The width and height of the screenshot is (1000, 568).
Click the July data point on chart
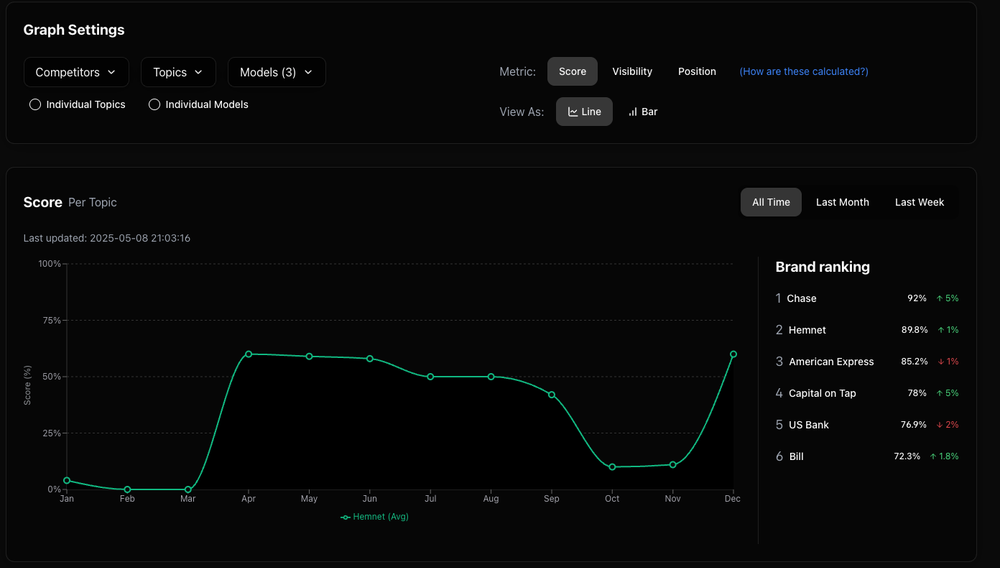430,377
